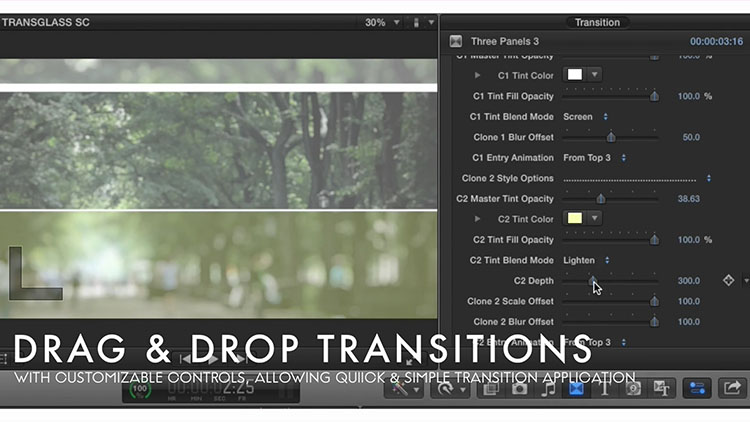This screenshot has width=750, height=422.
Task: Expand the C2 Tint Color disclosure triangle
Action: (x=477, y=219)
